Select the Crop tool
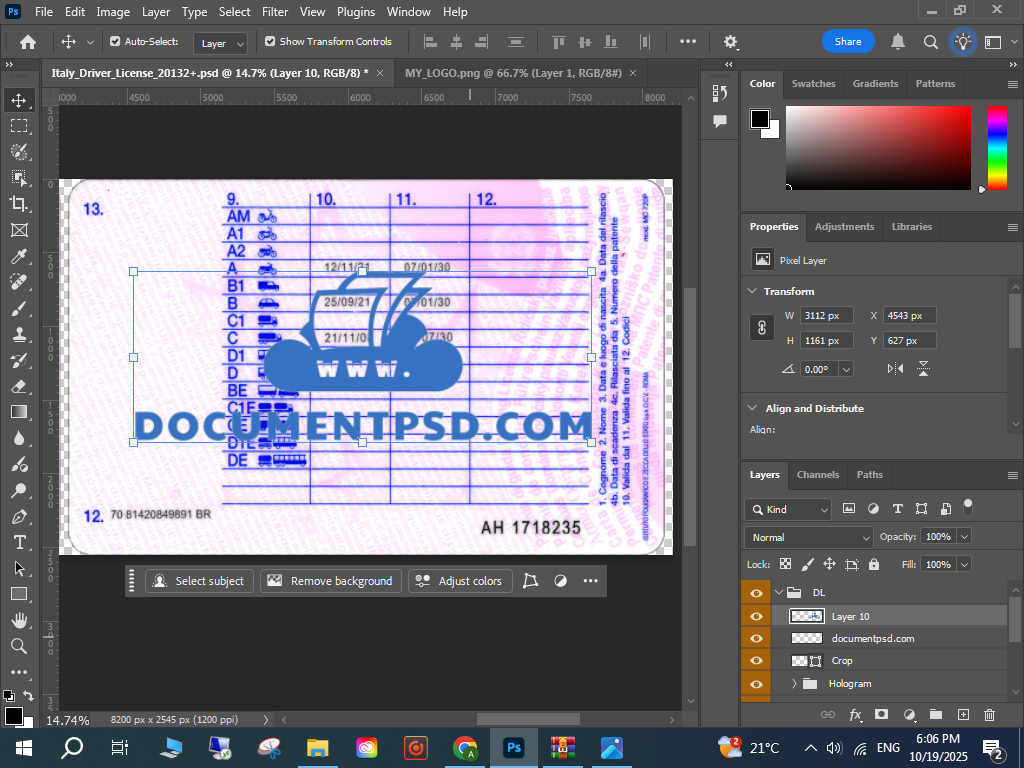 pos(19,204)
